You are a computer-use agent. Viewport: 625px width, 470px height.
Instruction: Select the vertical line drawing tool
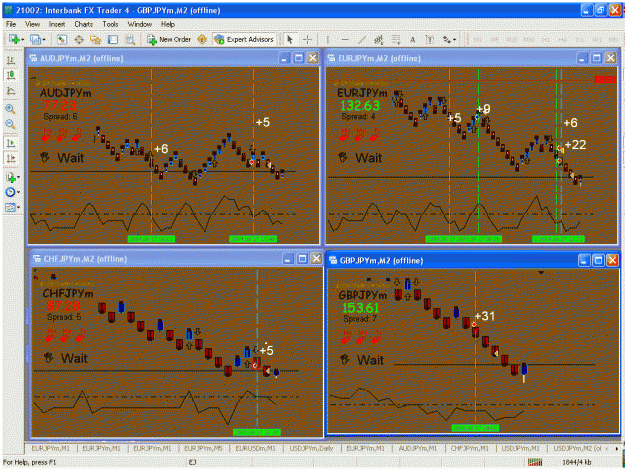coord(328,39)
